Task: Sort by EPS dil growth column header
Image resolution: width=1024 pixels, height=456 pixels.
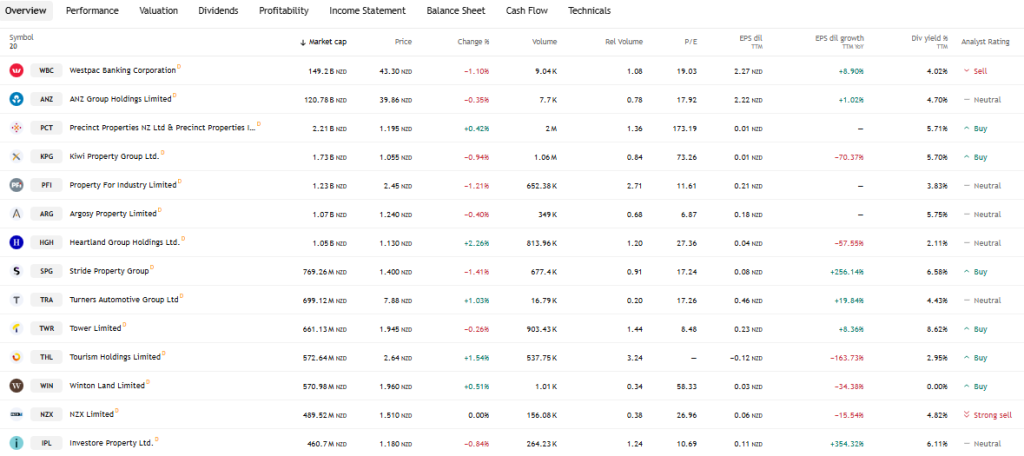Action: [839, 42]
